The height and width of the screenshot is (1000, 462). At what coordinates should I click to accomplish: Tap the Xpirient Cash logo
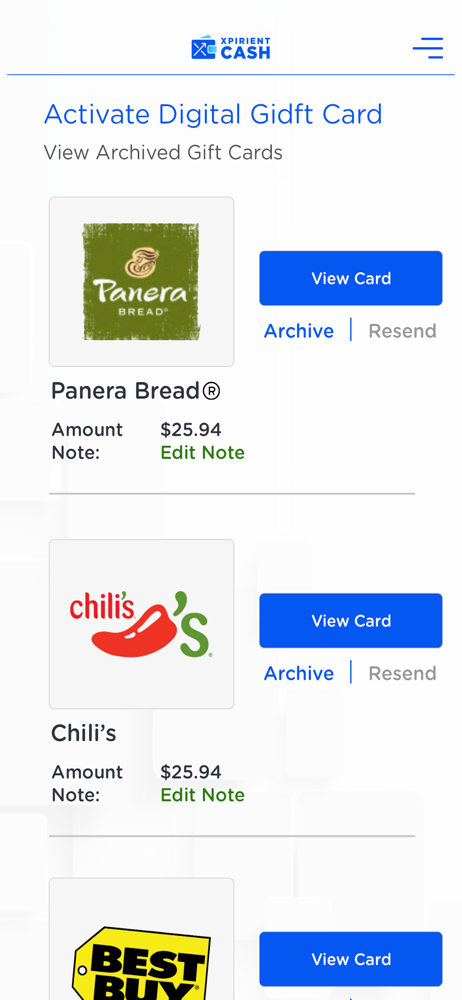click(231, 48)
